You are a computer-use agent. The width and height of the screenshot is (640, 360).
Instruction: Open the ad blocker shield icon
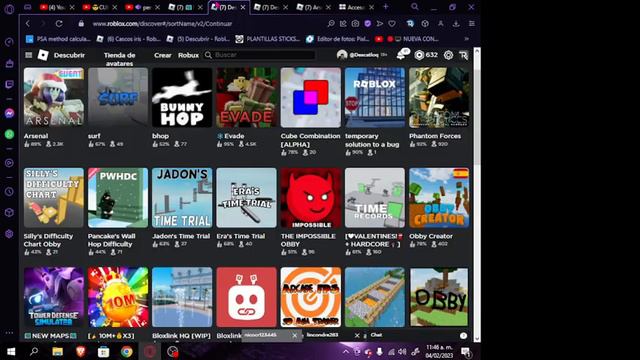pos(368,24)
